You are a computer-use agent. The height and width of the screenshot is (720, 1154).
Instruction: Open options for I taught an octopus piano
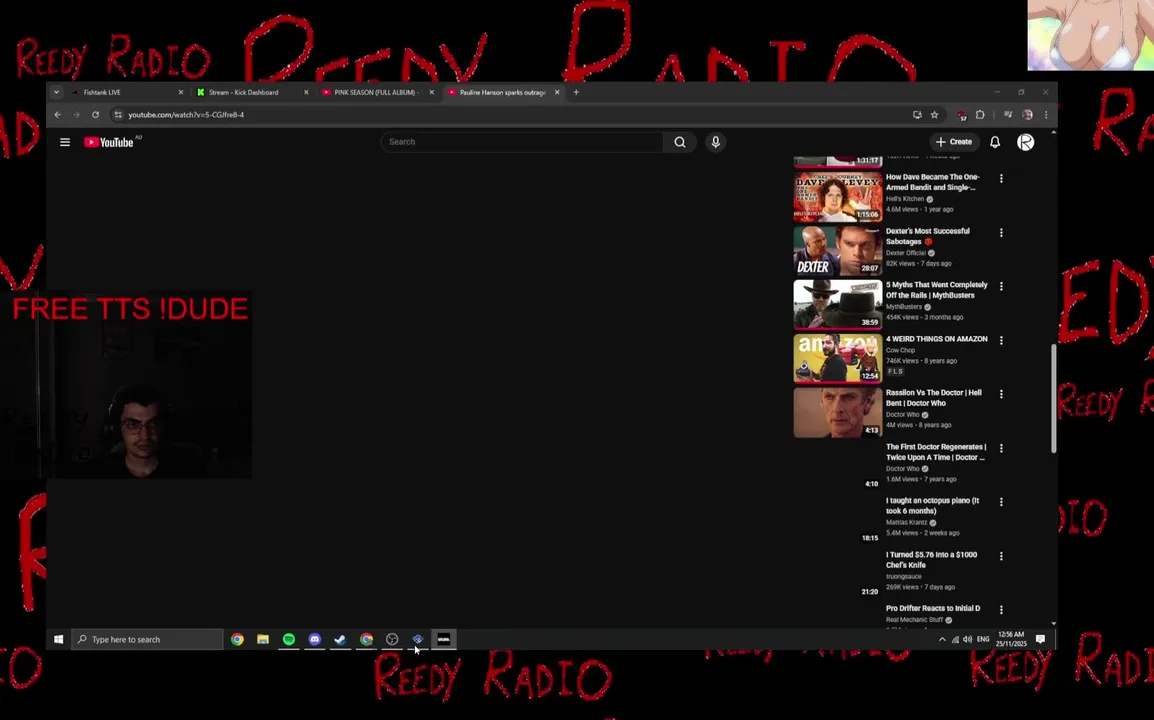point(1001,502)
